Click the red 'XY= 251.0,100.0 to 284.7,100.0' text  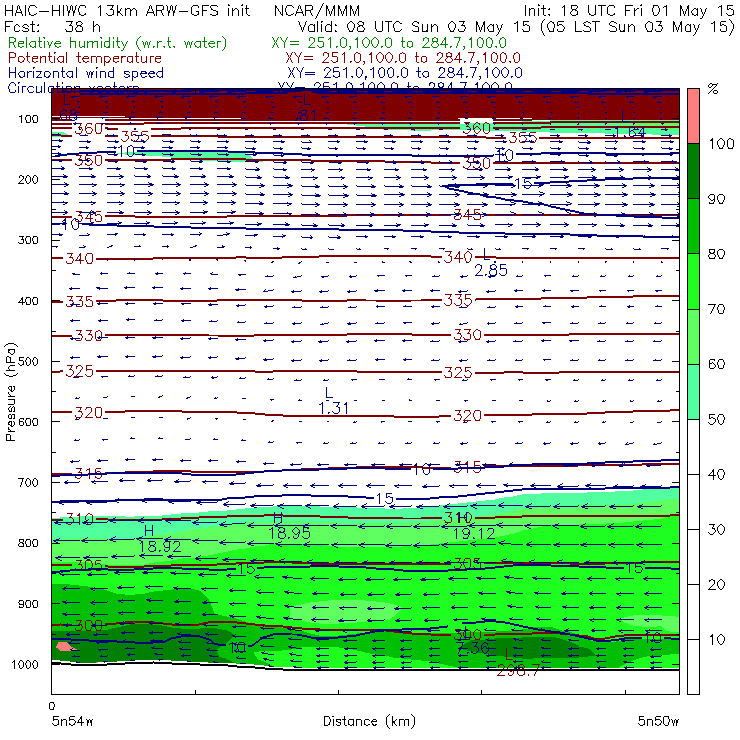403,58
